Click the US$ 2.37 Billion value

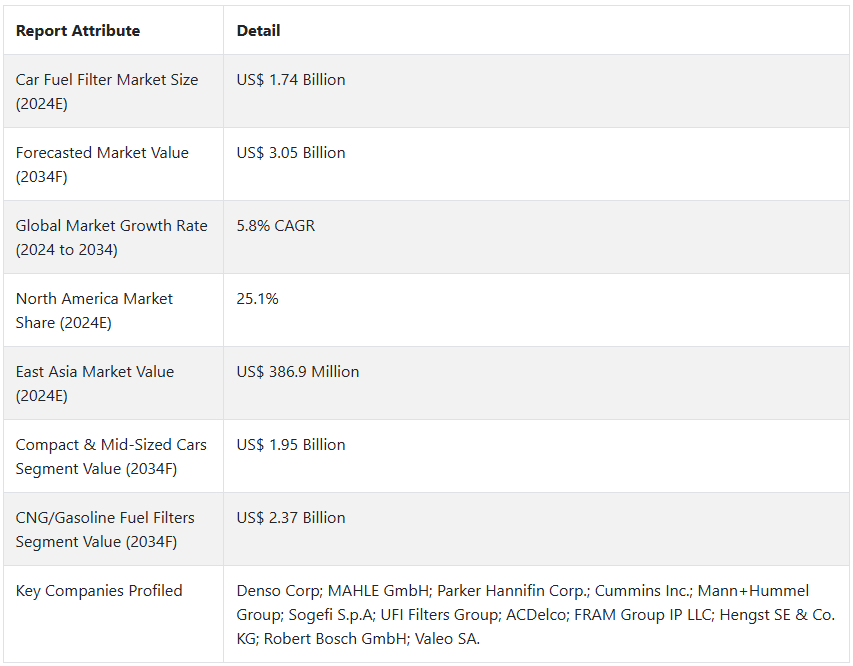coord(291,517)
